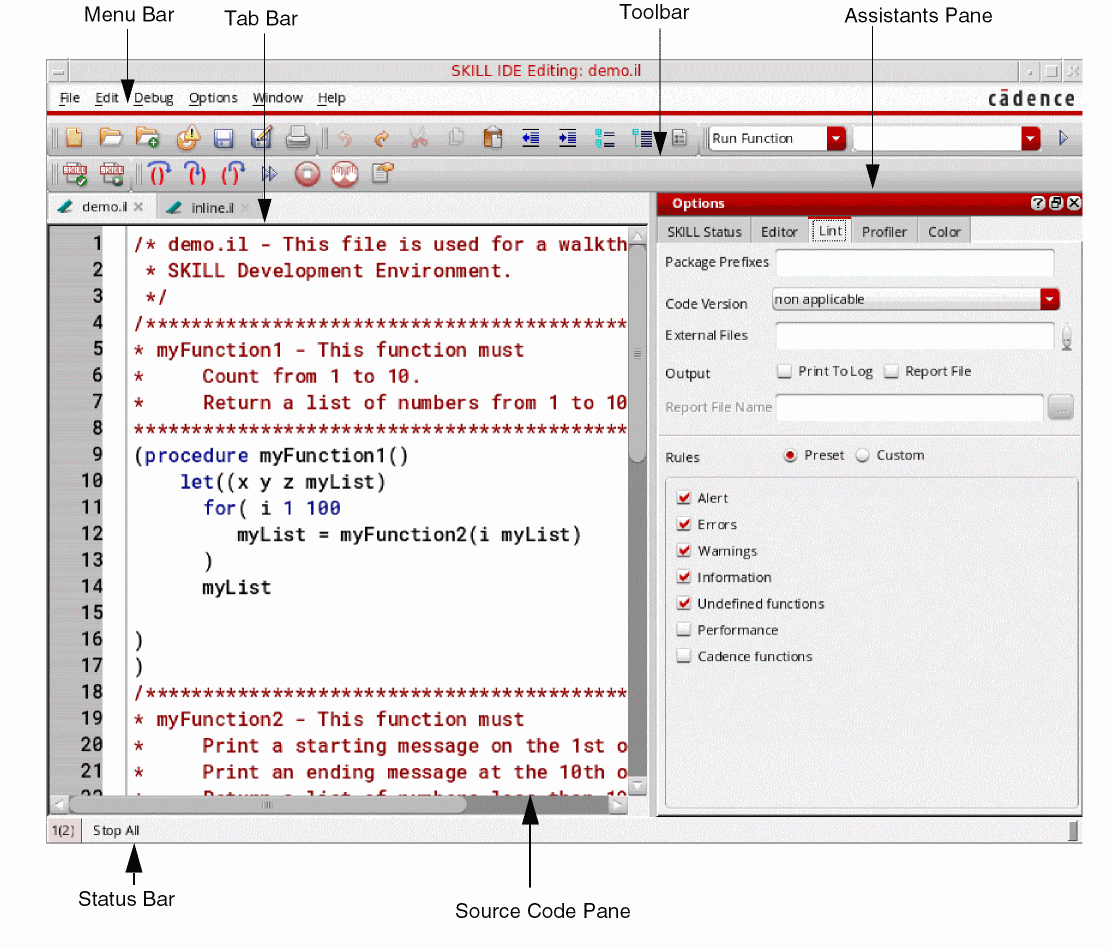Screen dimensions: 1111x949
Task: Switch to the Profiler tab
Action: click(x=884, y=232)
